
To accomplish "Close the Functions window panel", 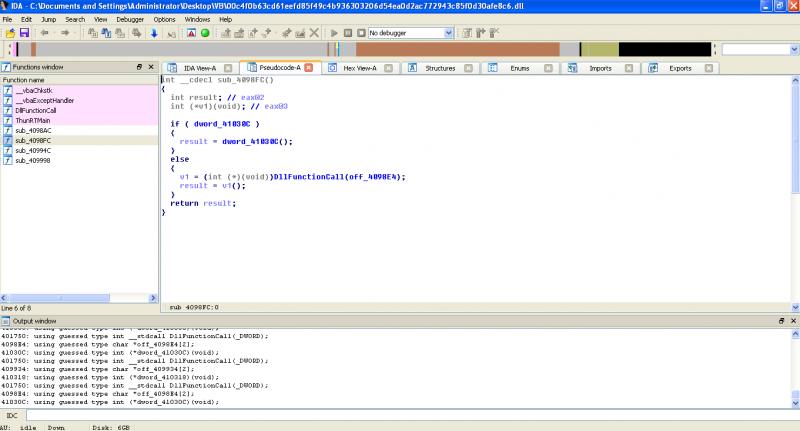I will point(151,67).
